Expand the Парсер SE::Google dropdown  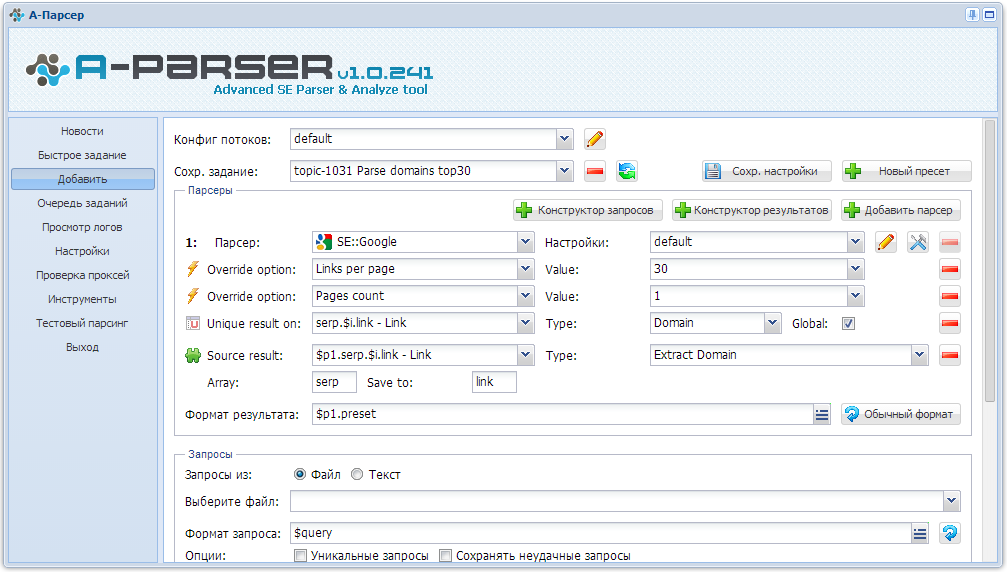pos(525,242)
